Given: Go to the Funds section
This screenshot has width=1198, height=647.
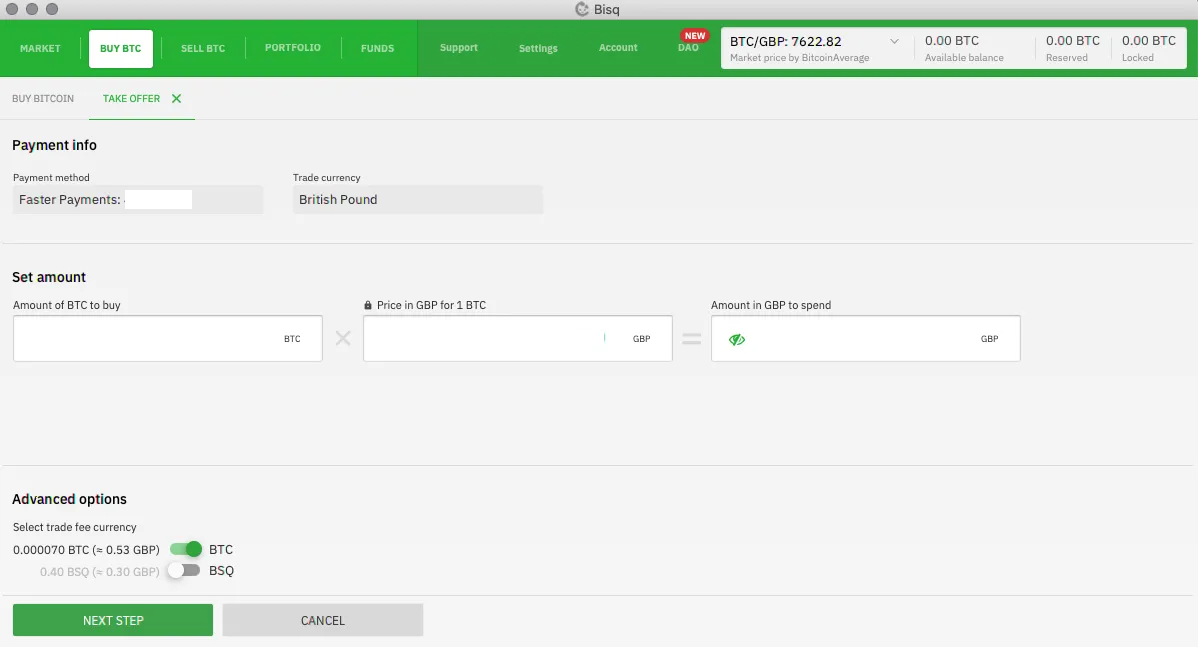Looking at the screenshot, I should pyautogui.click(x=377, y=48).
